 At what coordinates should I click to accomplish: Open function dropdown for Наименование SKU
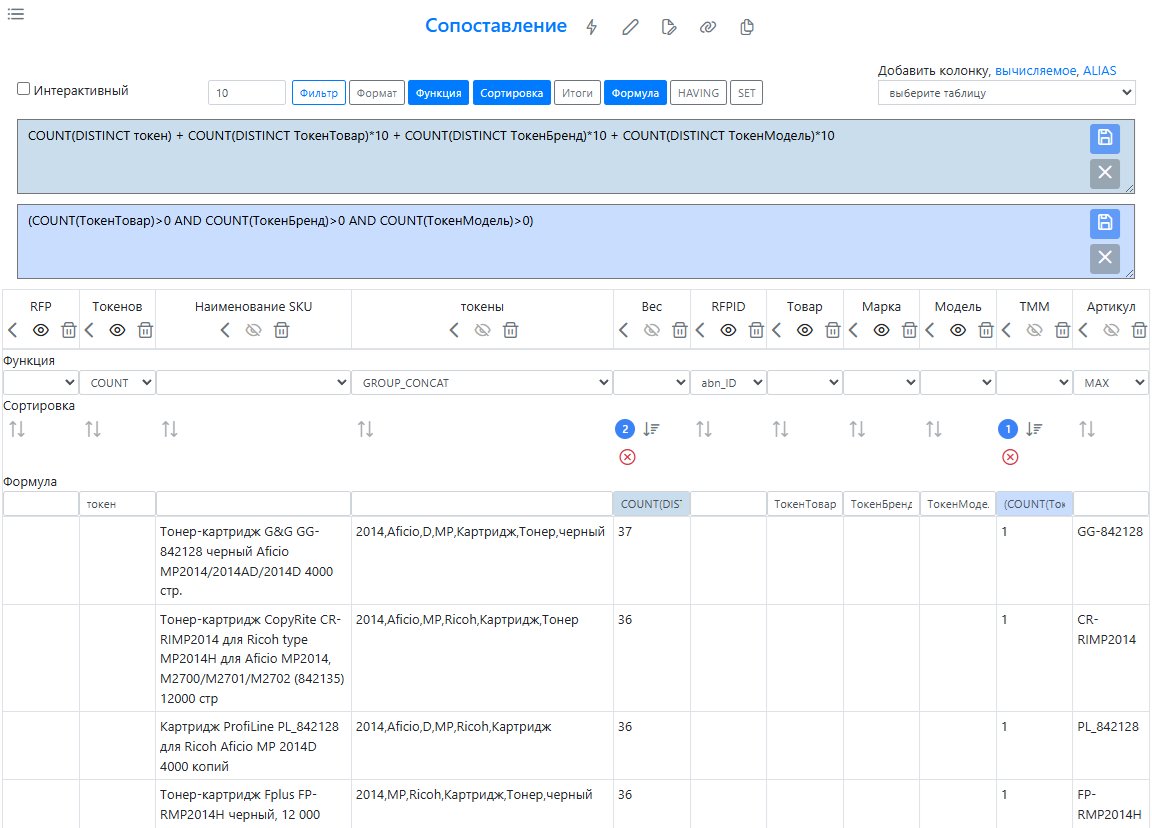253,383
